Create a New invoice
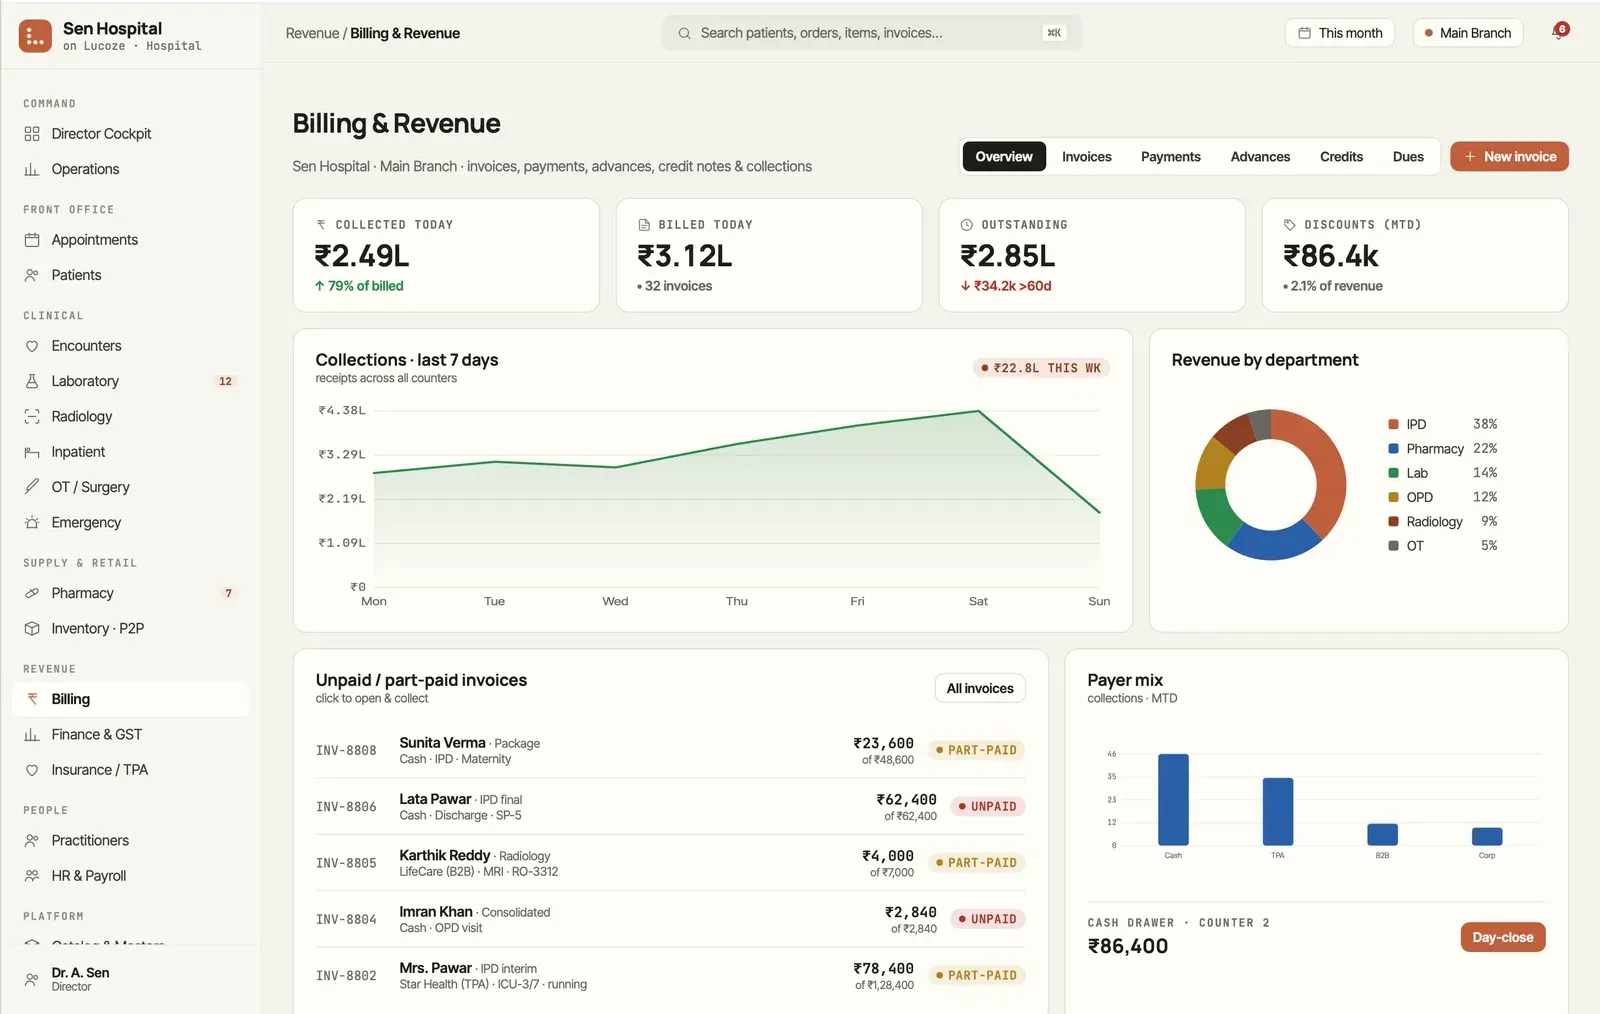 [x=1509, y=157]
